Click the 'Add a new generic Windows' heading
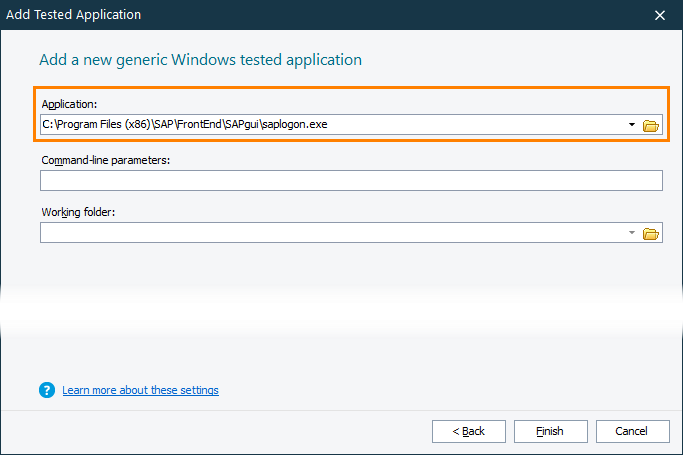Screen dimensions: 683x455 click(x=200, y=60)
